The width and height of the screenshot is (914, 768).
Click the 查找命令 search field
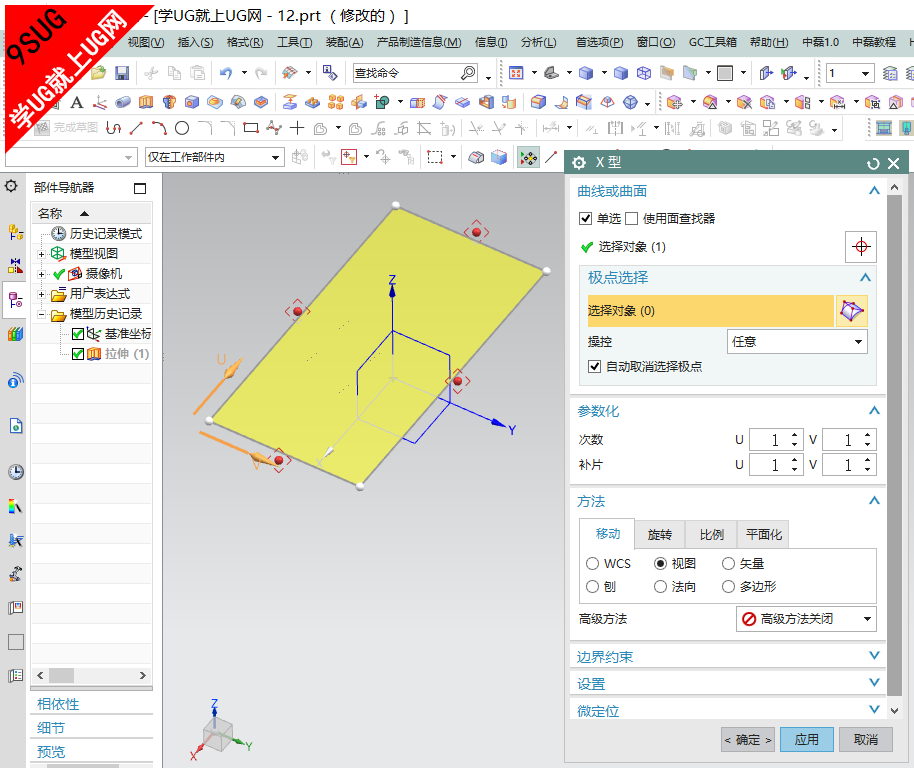406,73
